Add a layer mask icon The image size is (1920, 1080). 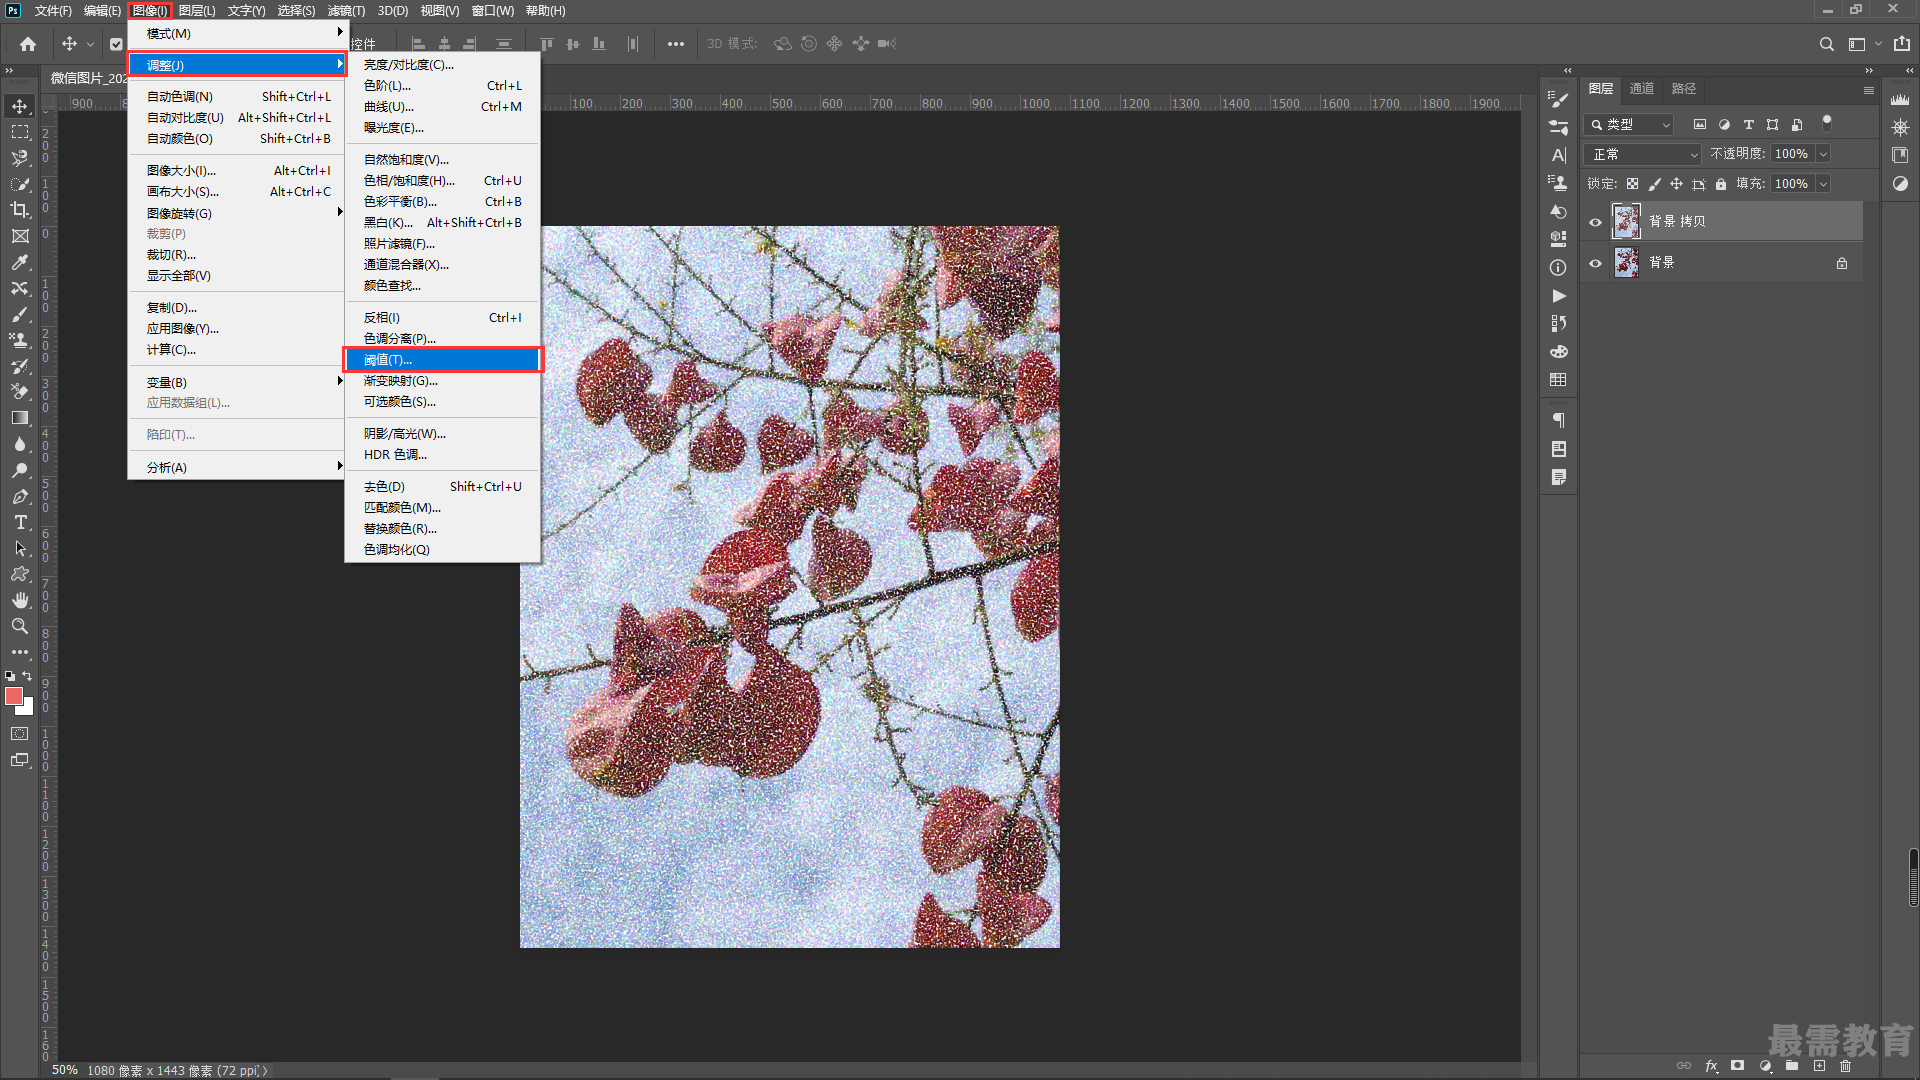tap(1738, 1066)
